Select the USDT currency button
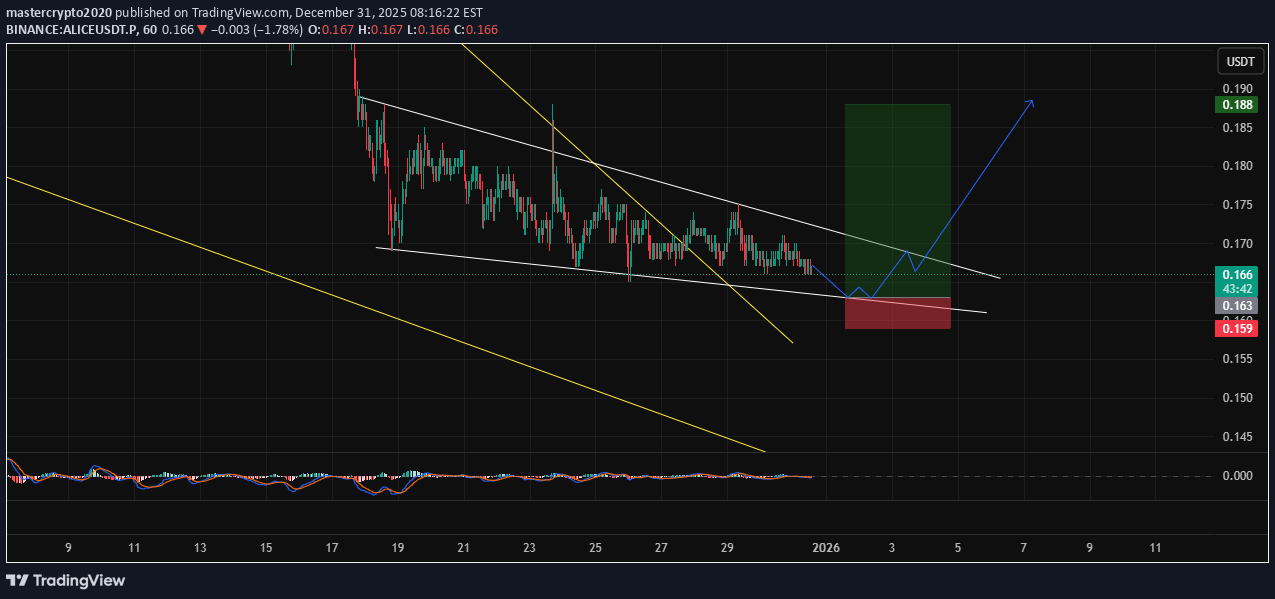This screenshot has width=1275, height=599. pos(1239,61)
